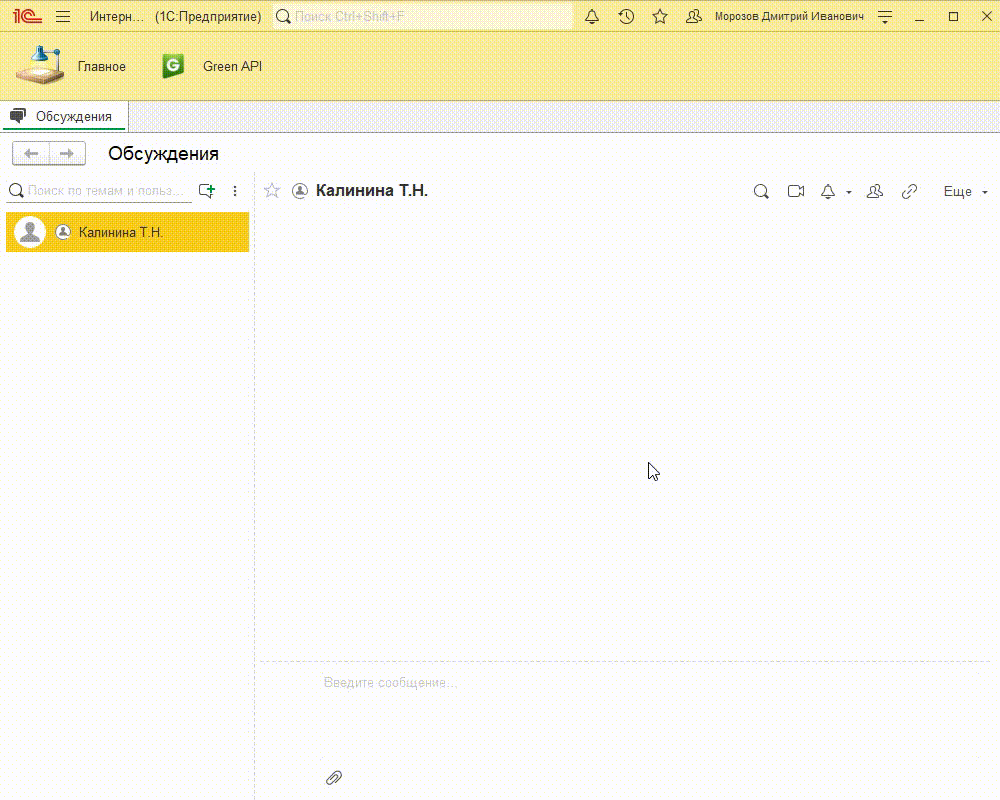Start a video call with Калинина Т.Н.
Viewport: 1000px width, 800px height.
(x=795, y=191)
